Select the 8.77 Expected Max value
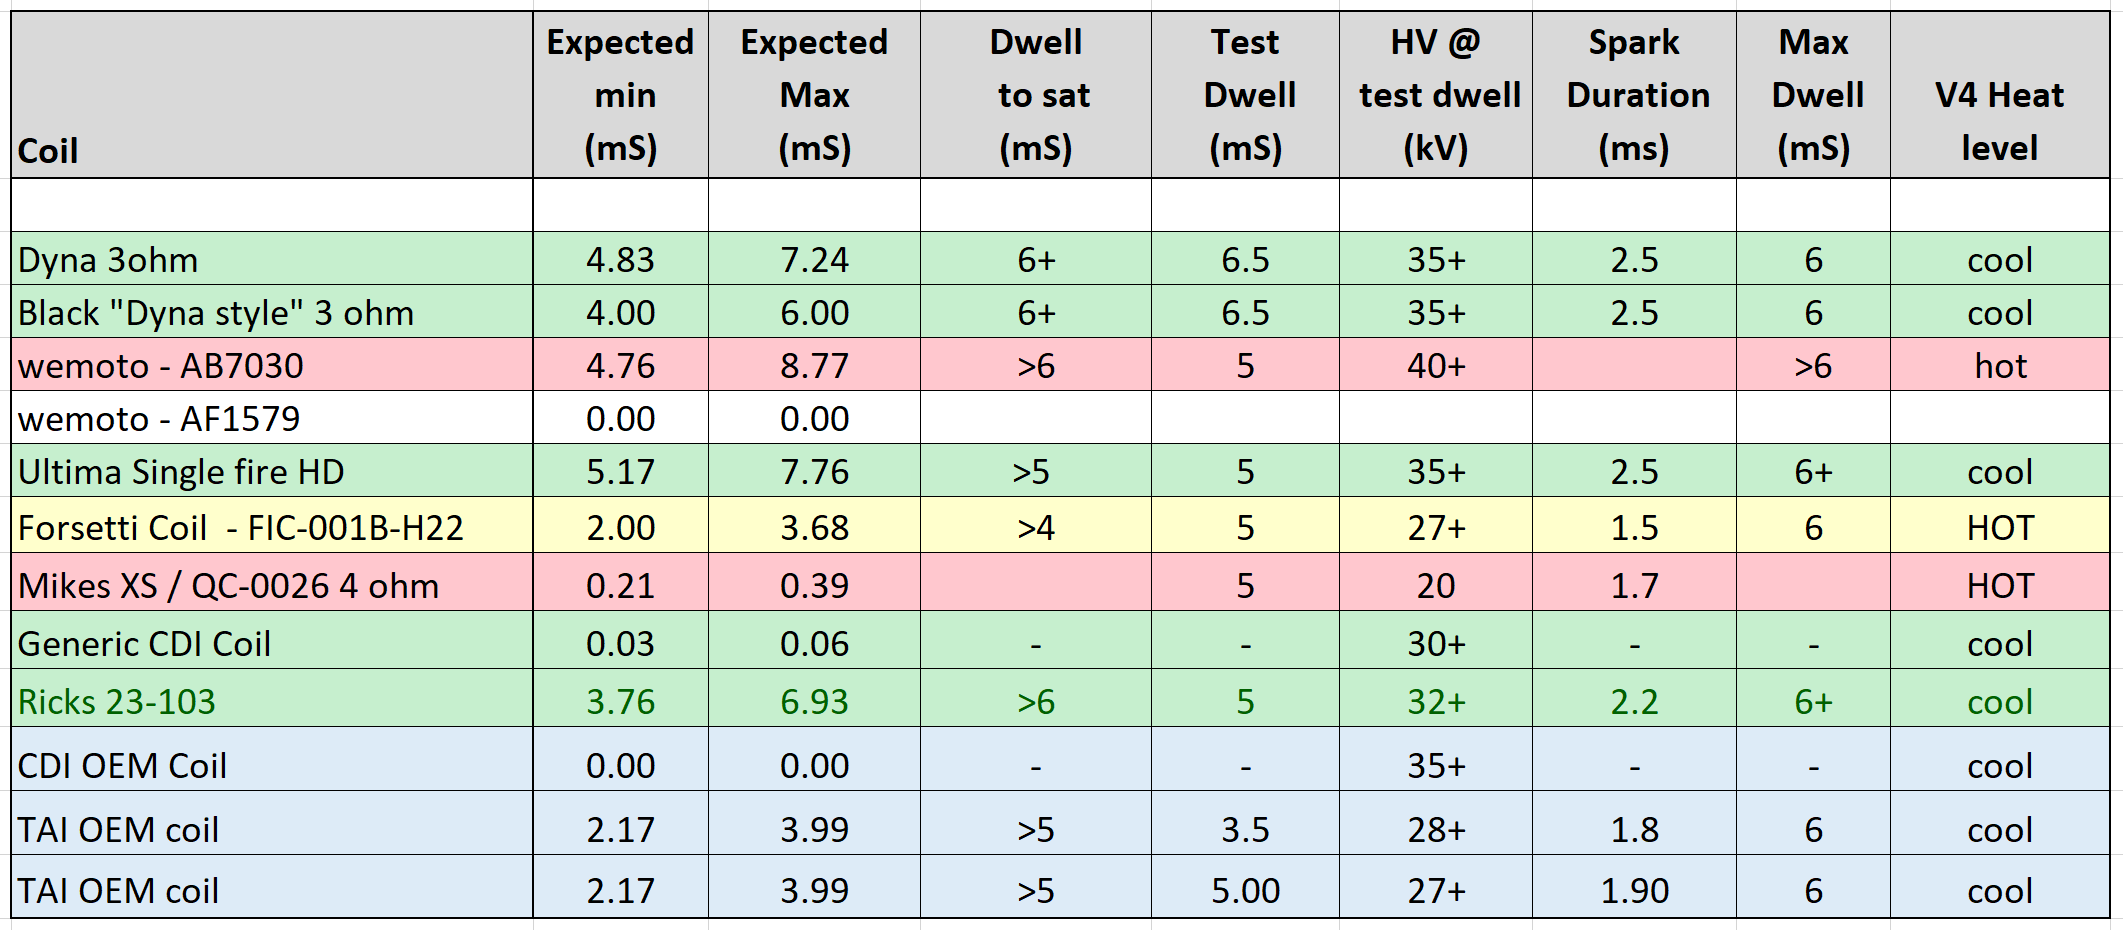This screenshot has height=930, width=2123. click(814, 366)
